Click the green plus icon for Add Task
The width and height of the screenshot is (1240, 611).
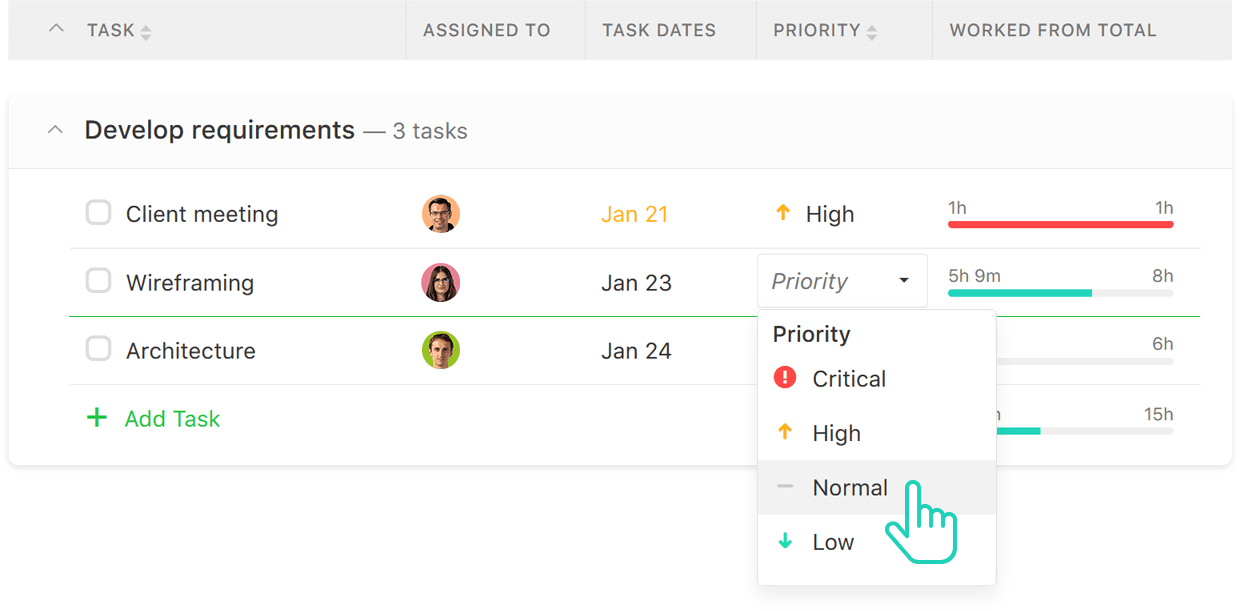[x=97, y=418]
